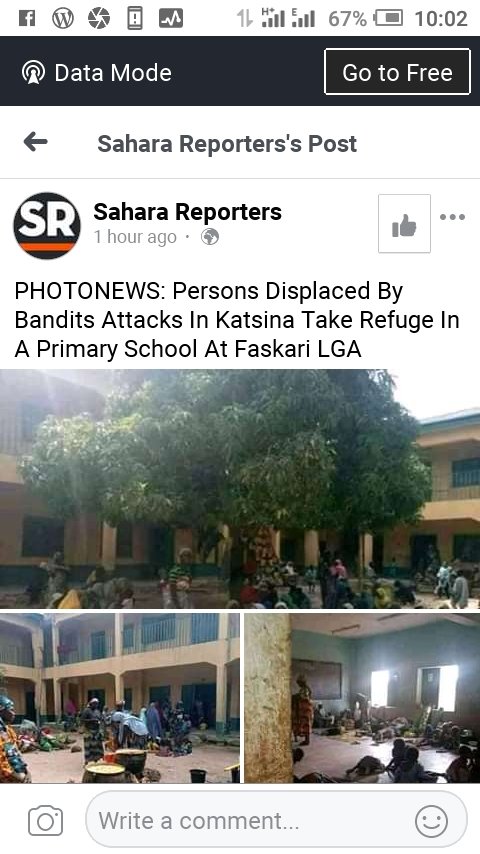The height and width of the screenshot is (854, 480).
Task: Open the large tree courtyard photo
Action: (240, 489)
